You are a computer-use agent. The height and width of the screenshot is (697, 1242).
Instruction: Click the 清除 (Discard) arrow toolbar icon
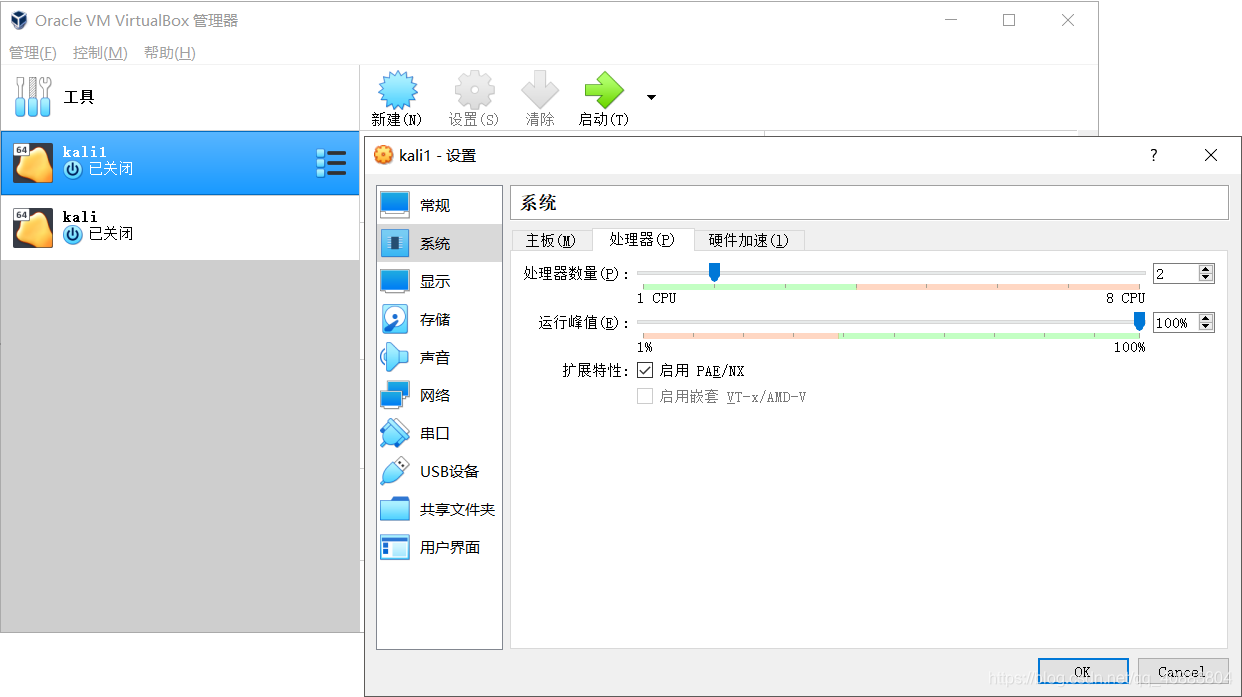540,91
